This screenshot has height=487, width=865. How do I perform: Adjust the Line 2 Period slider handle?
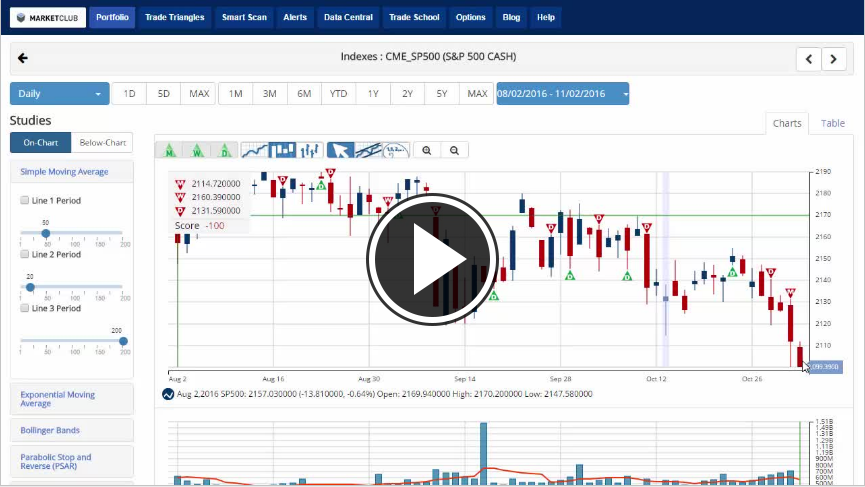30,287
